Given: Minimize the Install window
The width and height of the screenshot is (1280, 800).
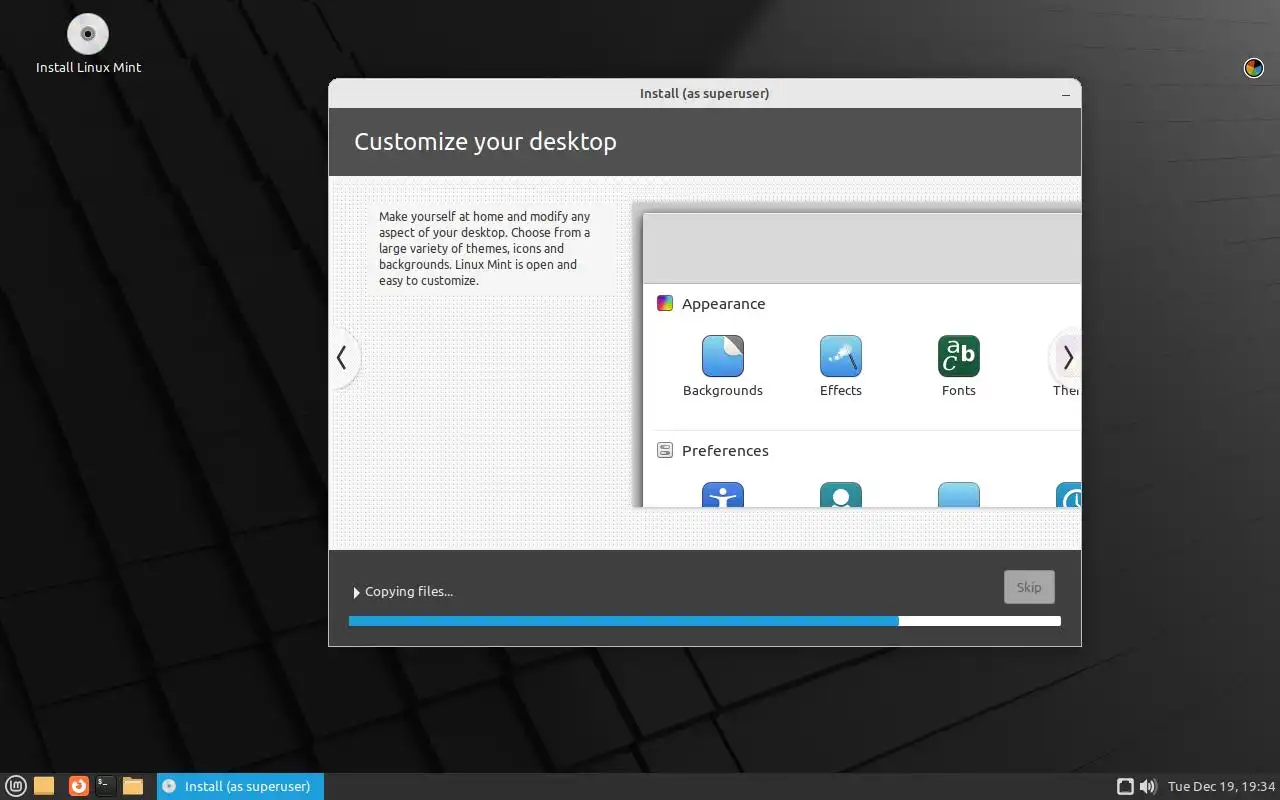Looking at the screenshot, I should (x=1066, y=94).
